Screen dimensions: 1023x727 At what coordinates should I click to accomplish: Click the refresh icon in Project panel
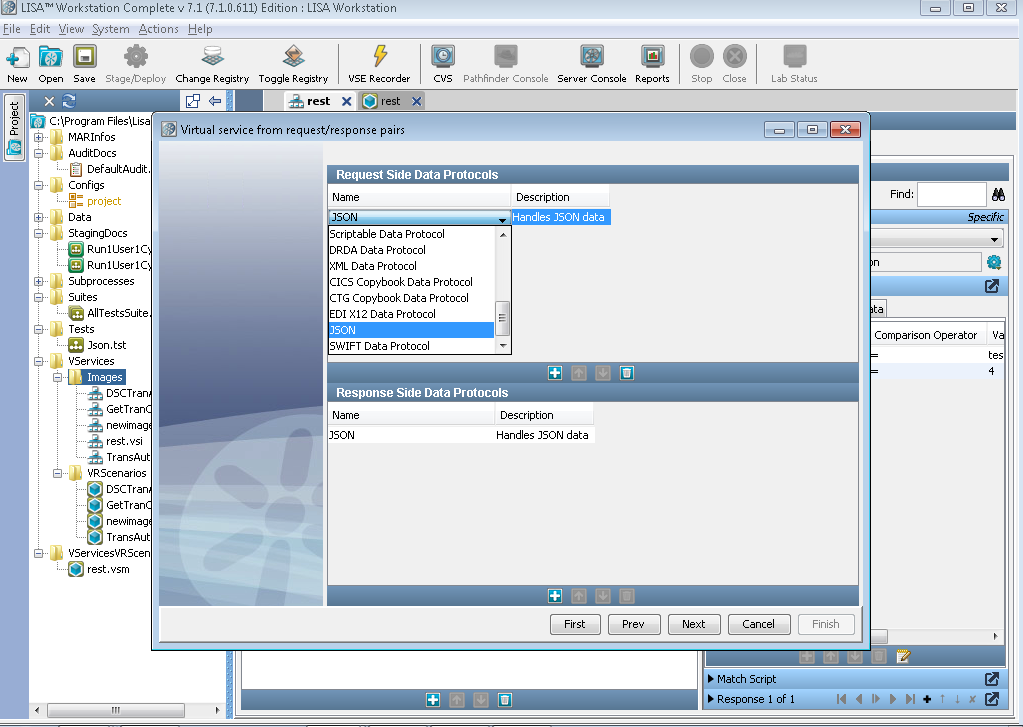(69, 101)
